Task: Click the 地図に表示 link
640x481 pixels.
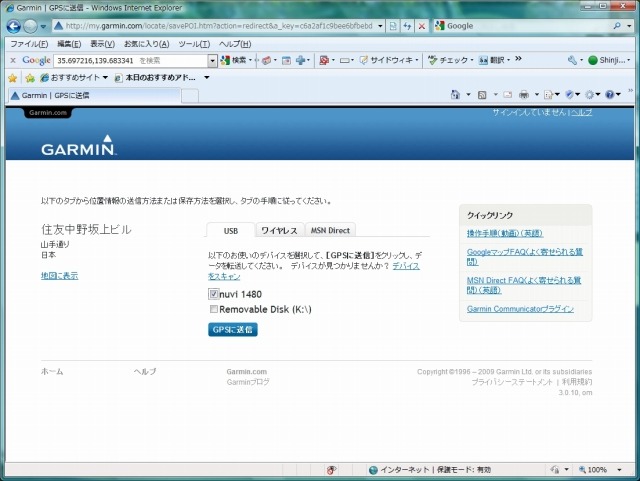Action: pyautogui.click(x=59, y=276)
